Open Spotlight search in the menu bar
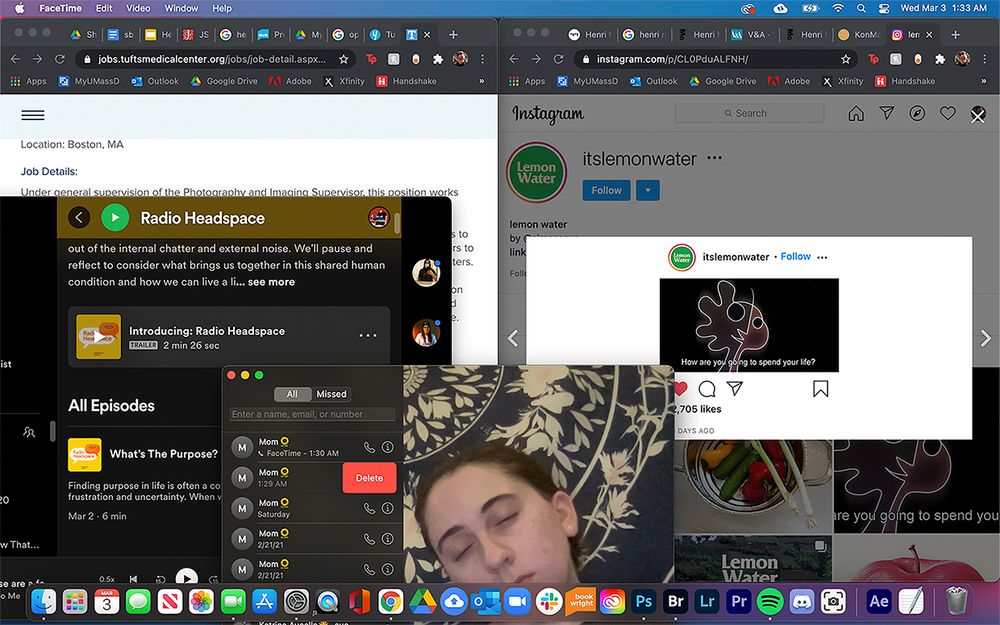This screenshot has width=1000, height=625. pyautogui.click(x=861, y=8)
